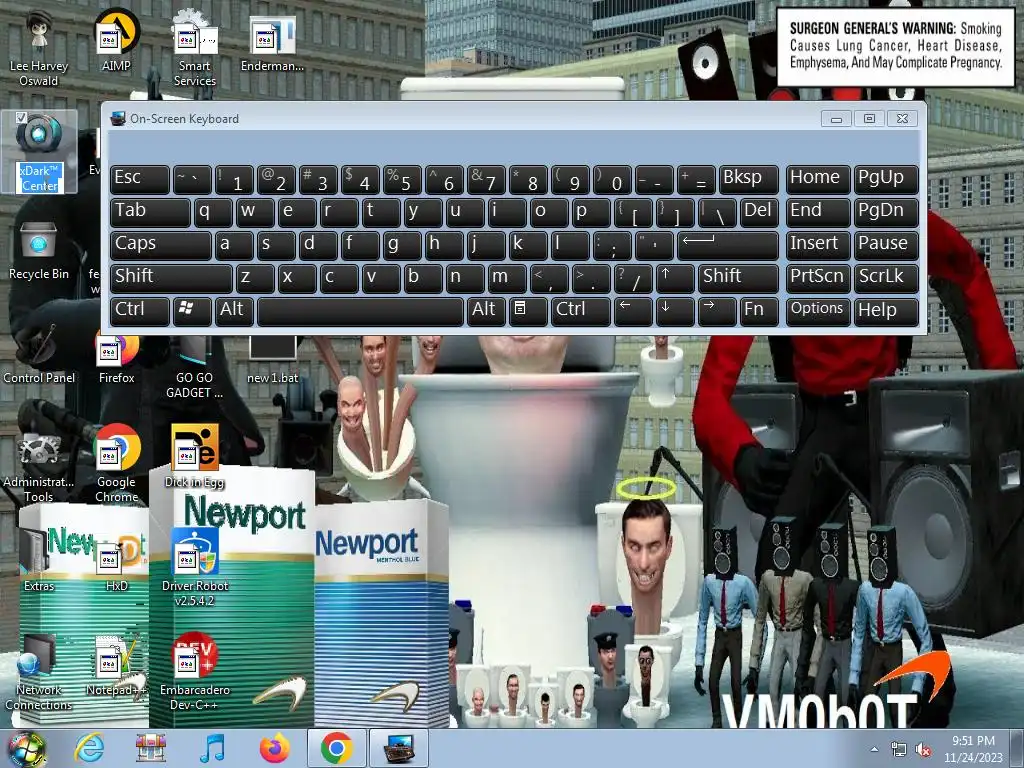Open Embarcadero Dev-C++ desktop icon

click(x=195, y=672)
